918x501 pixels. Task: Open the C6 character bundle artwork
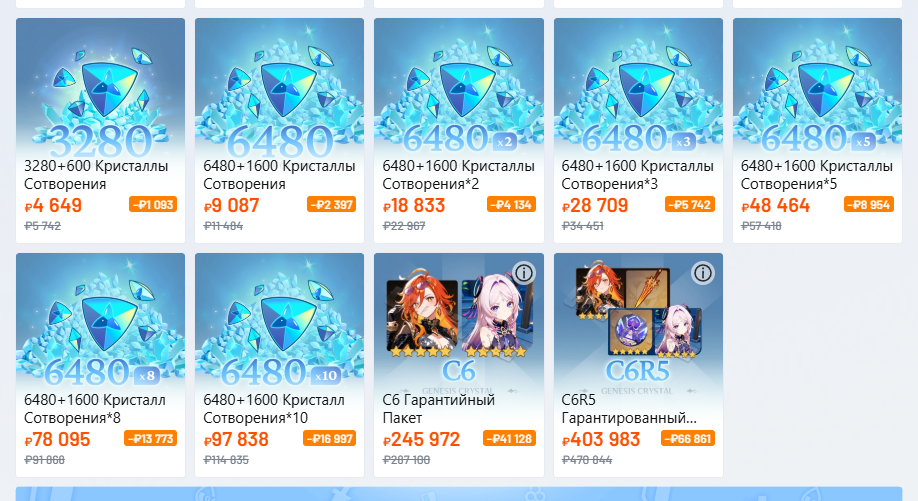coord(459,322)
